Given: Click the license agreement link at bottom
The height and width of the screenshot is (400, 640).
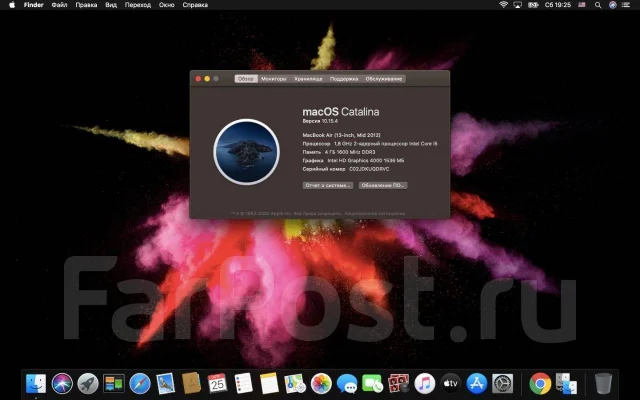Looking at the screenshot, I should [x=374, y=213].
